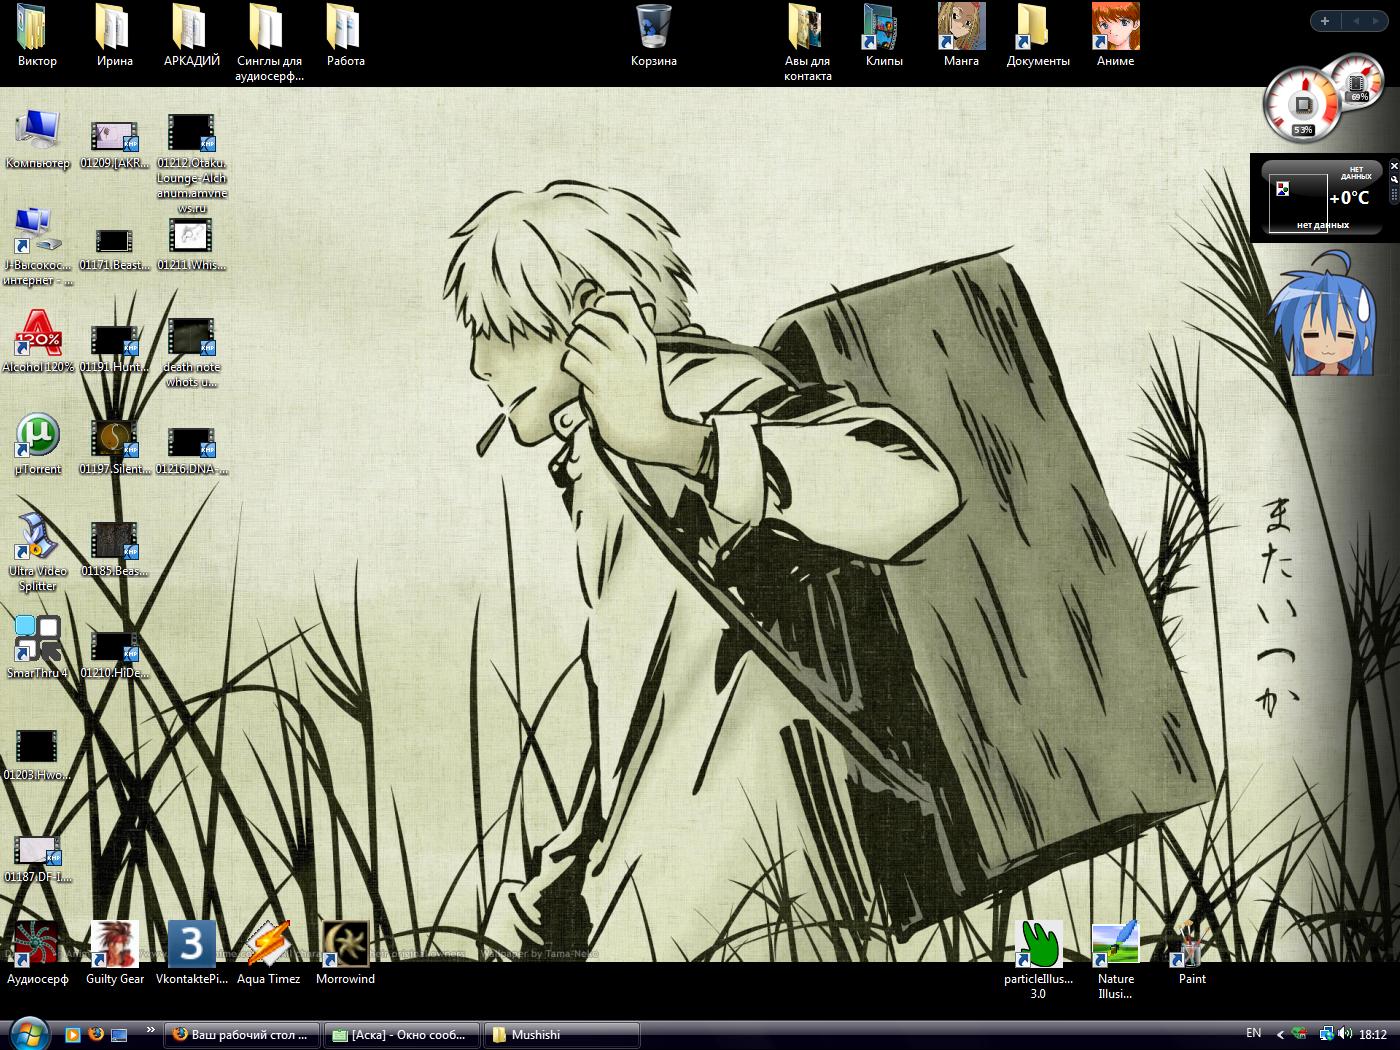Launch Media Player from quick launch
The width and height of the screenshot is (1400, 1050).
72,1035
